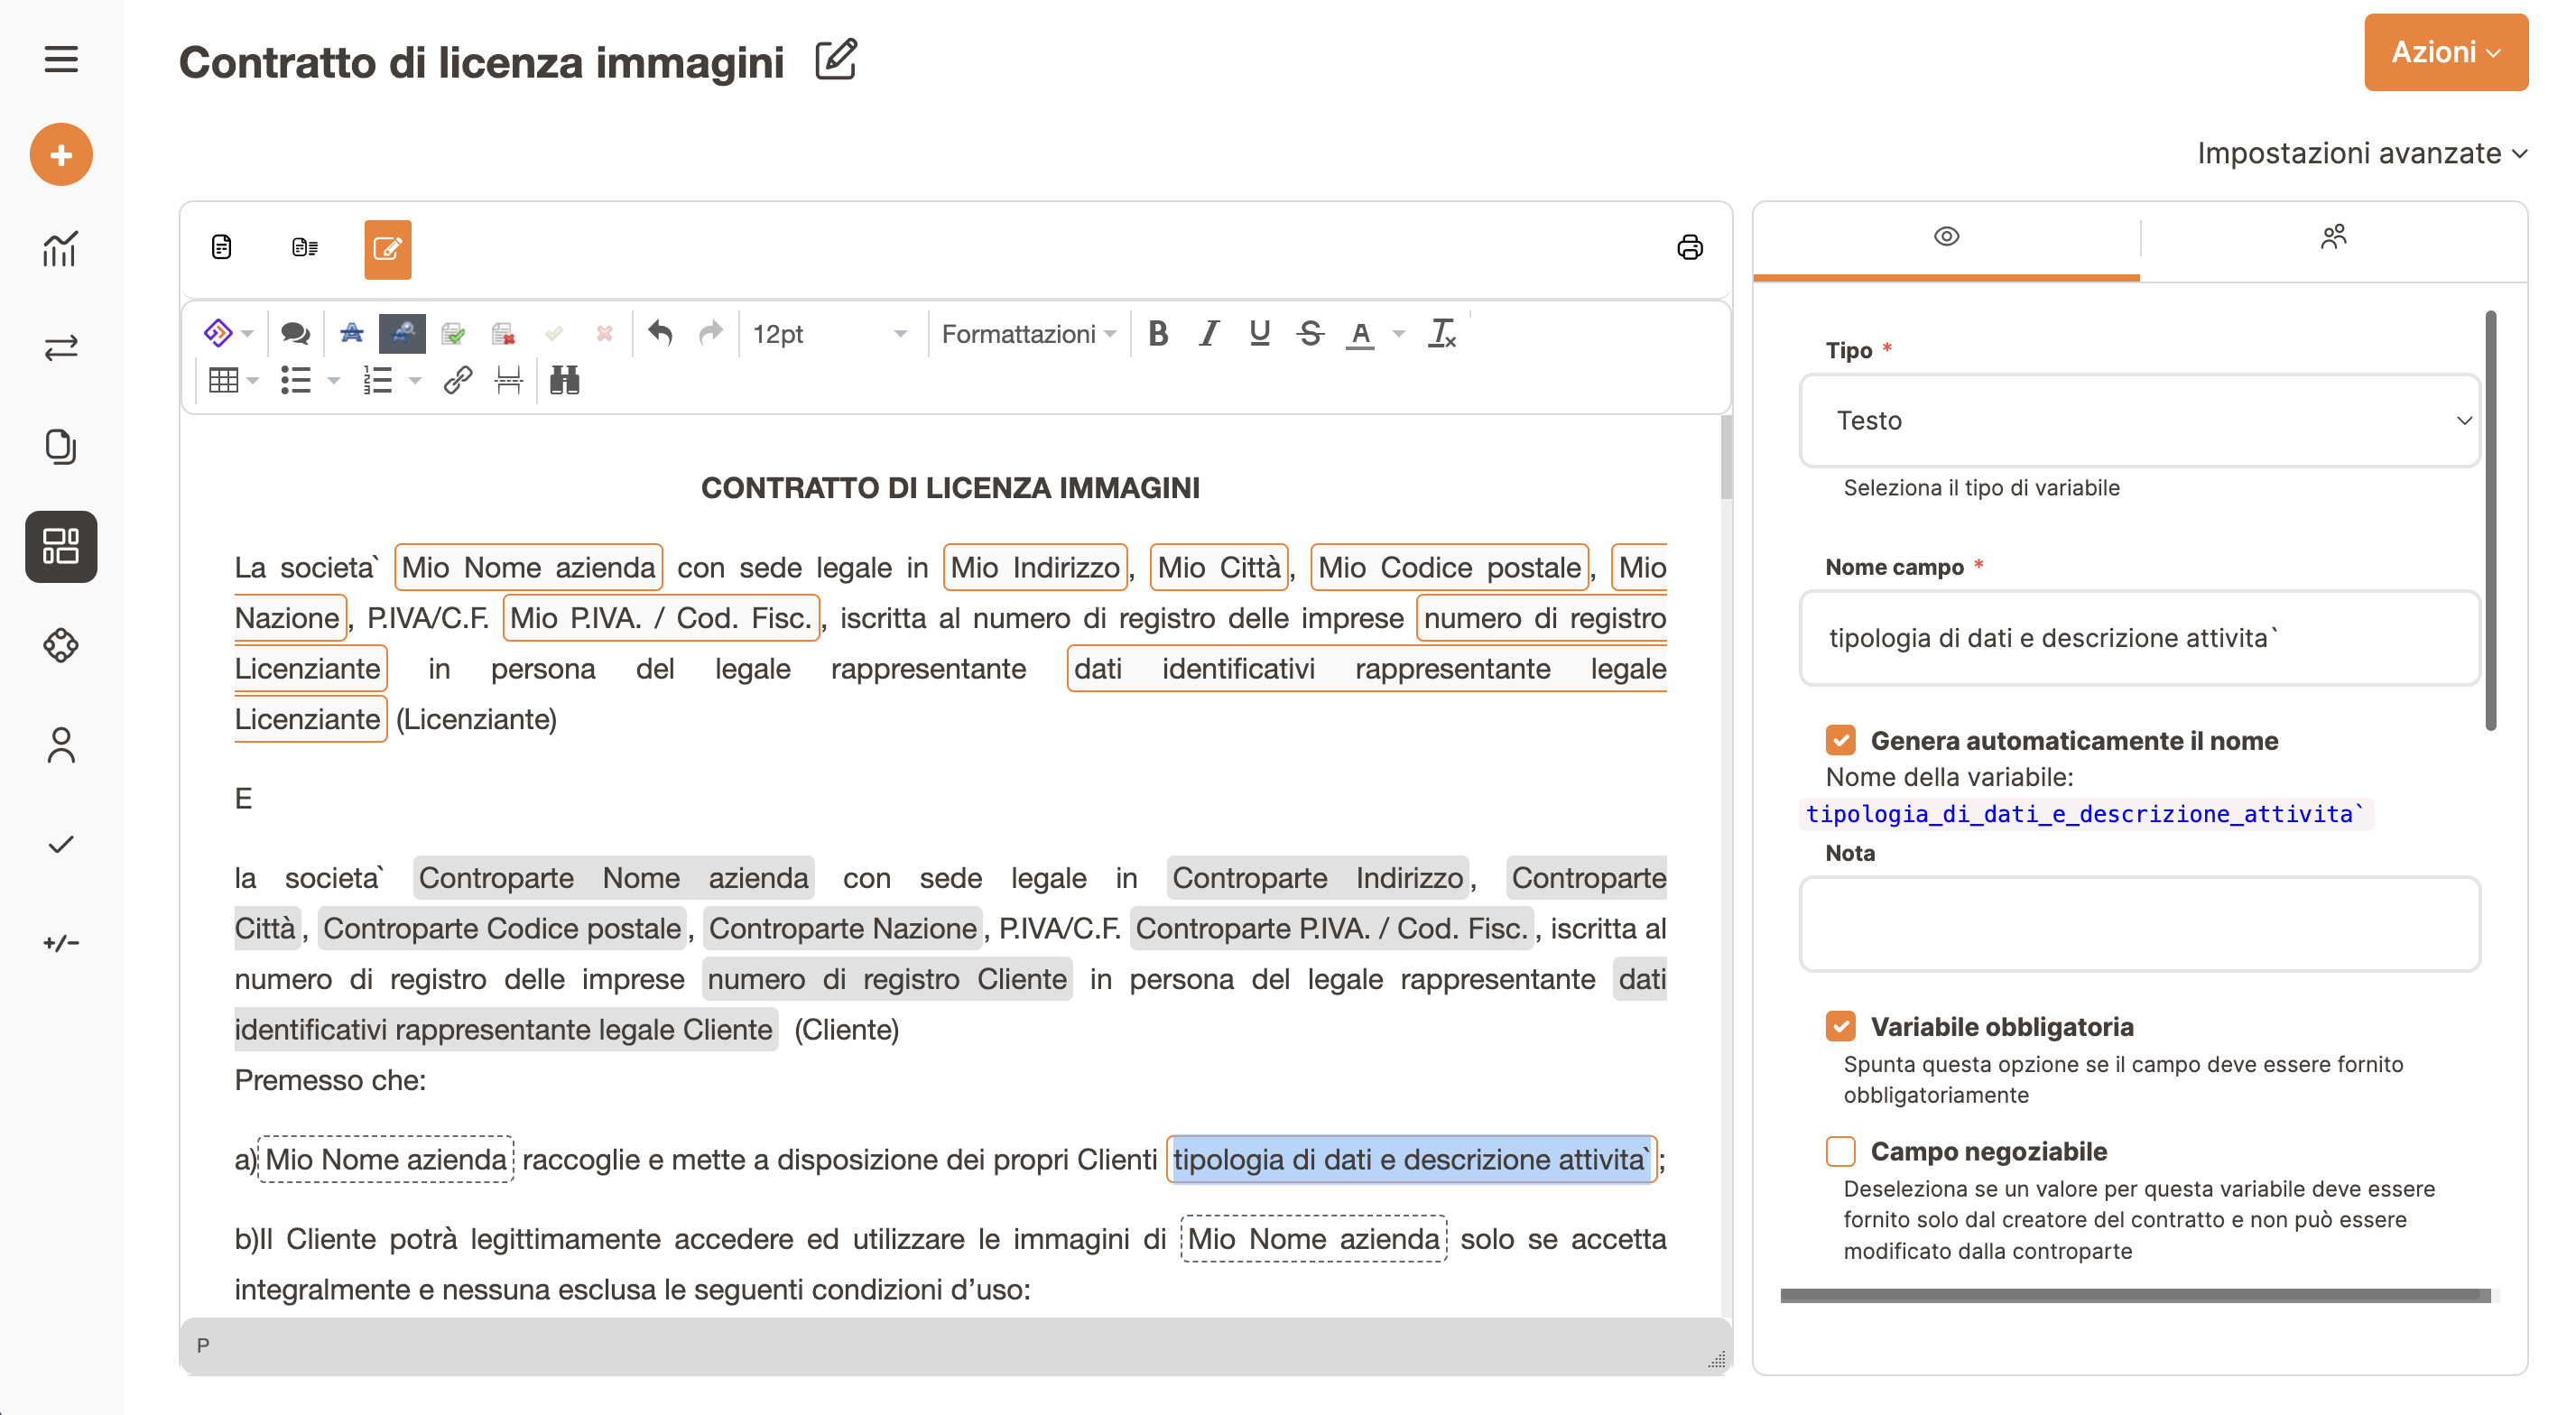Select the Controparte Codice postale variable
The width and height of the screenshot is (2576, 1415).
(502, 928)
